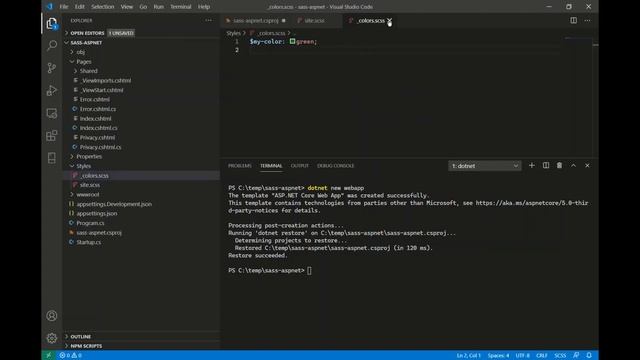Click the Split Editor Right icon
Viewport: 640px width, 360px height.
point(573,20)
